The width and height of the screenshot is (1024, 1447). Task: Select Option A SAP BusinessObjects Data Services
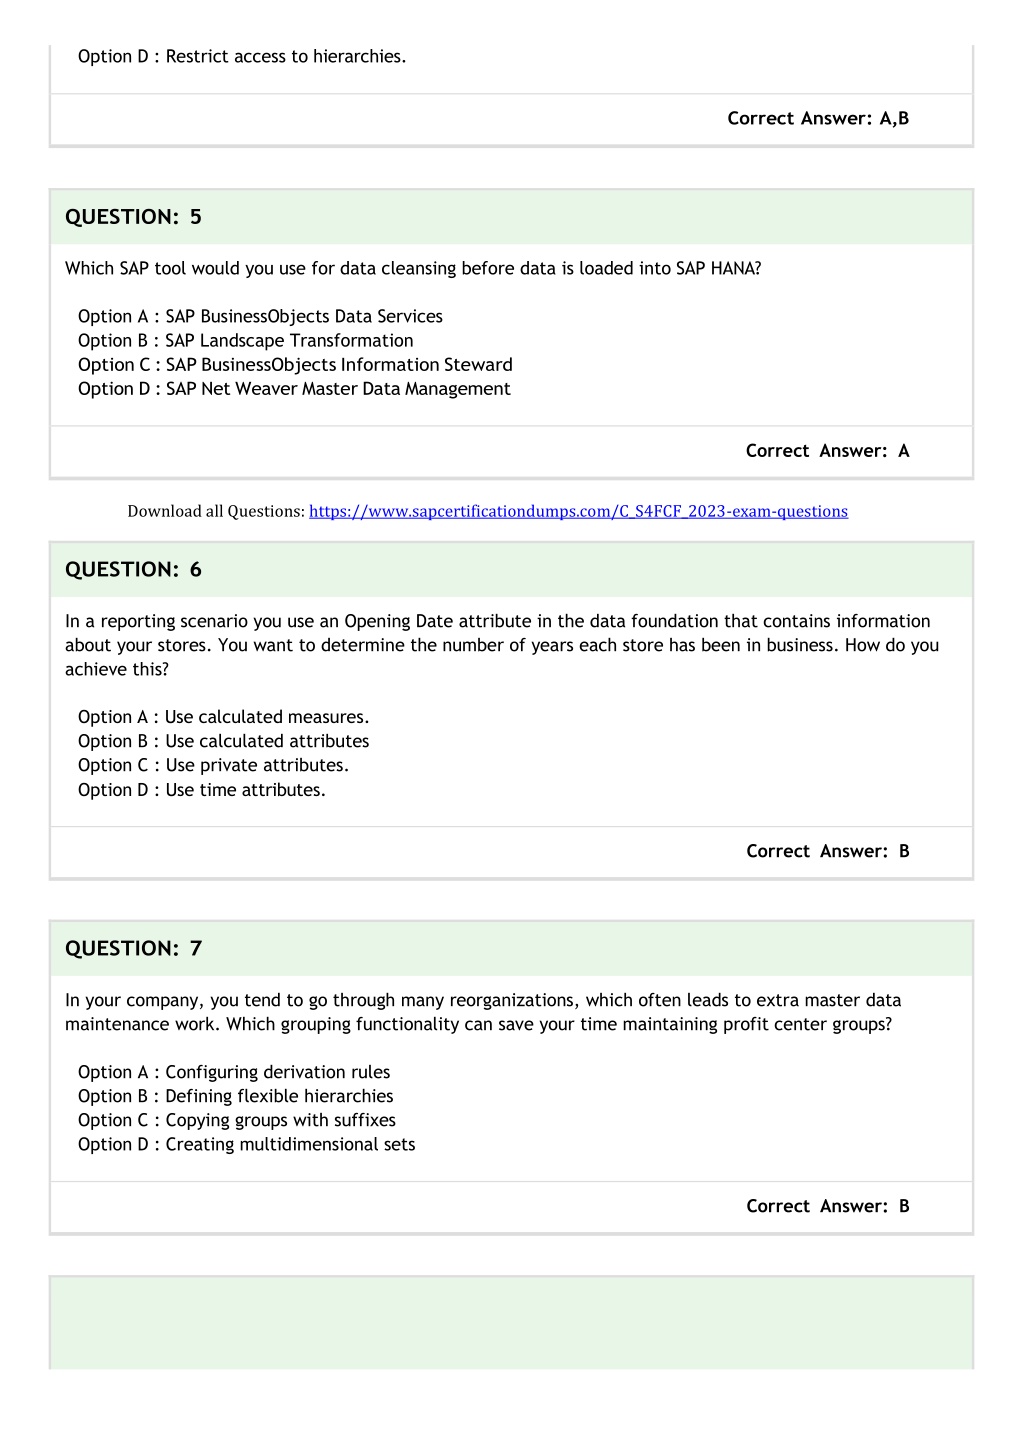pos(260,316)
